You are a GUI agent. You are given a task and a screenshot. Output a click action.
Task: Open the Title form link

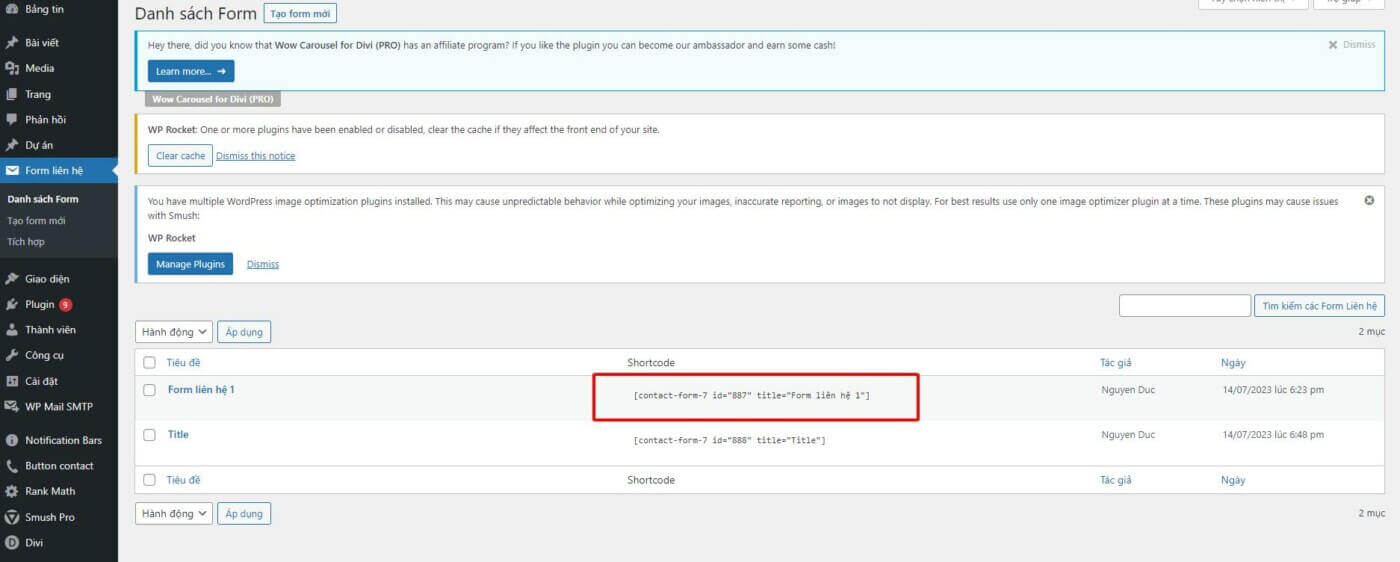click(x=178, y=434)
